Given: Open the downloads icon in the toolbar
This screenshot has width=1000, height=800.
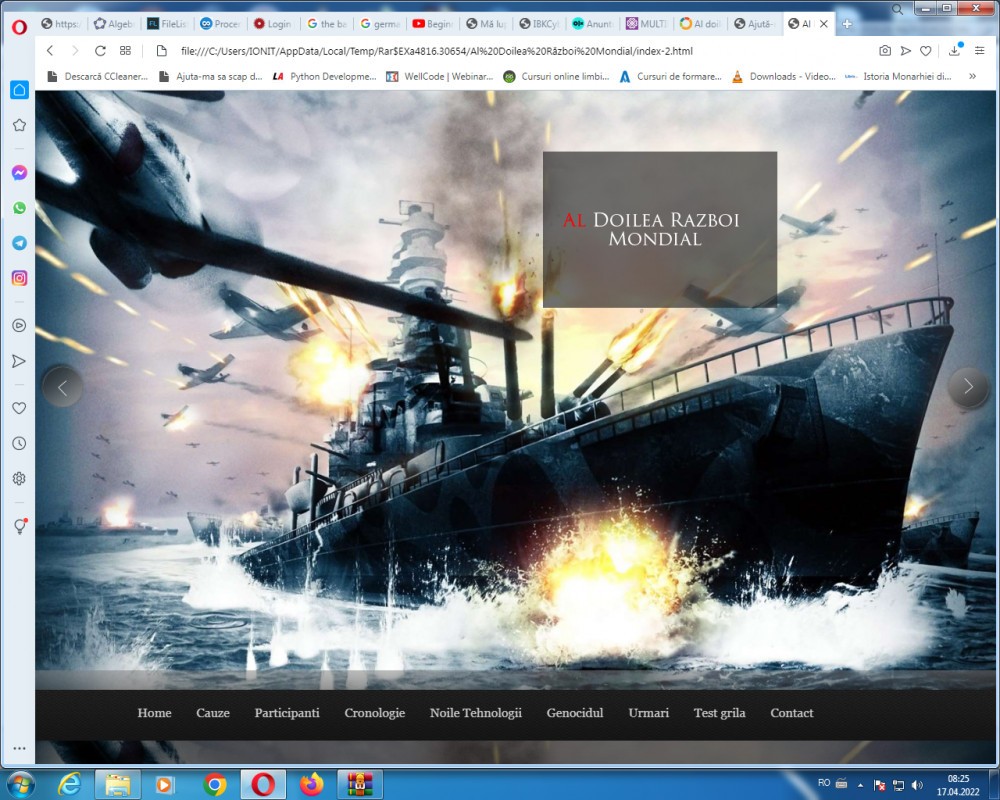Looking at the screenshot, I should [955, 50].
